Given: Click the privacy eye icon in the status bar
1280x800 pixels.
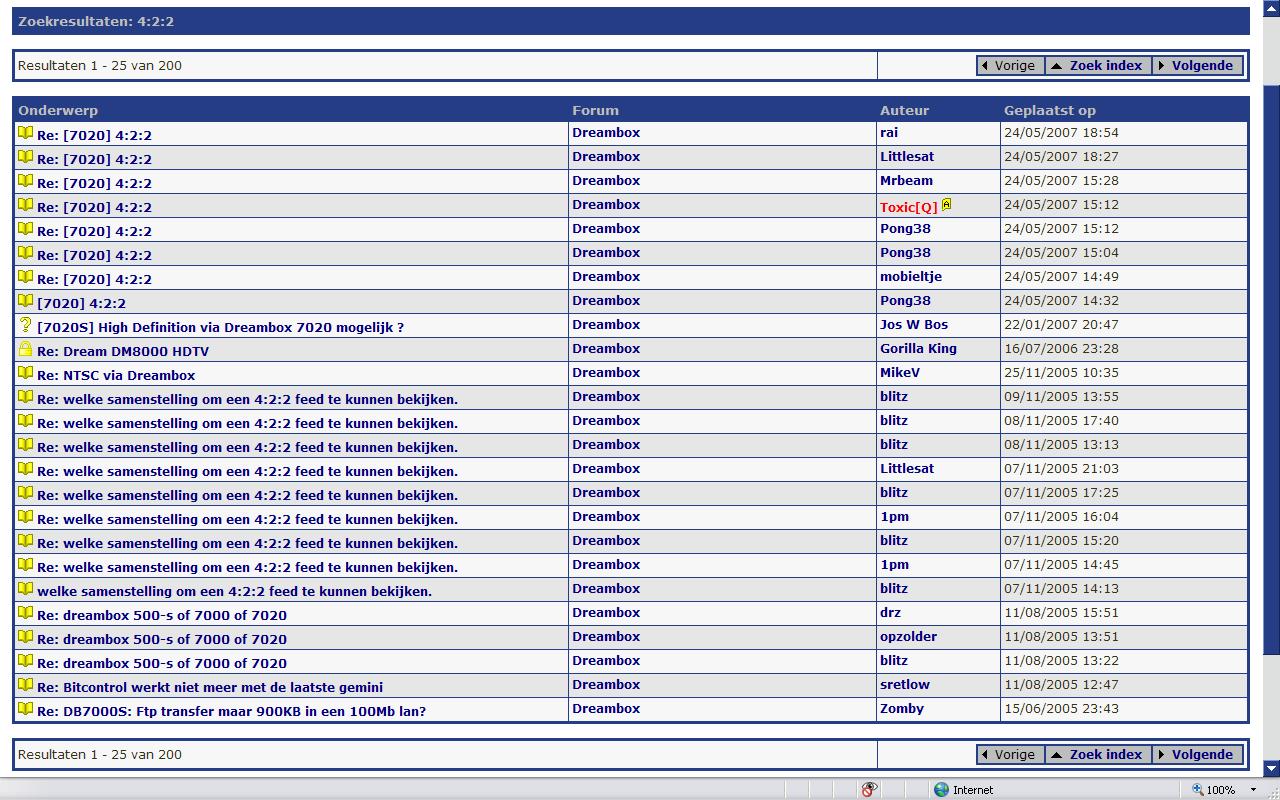Looking at the screenshot, I should tap(869, 789).
